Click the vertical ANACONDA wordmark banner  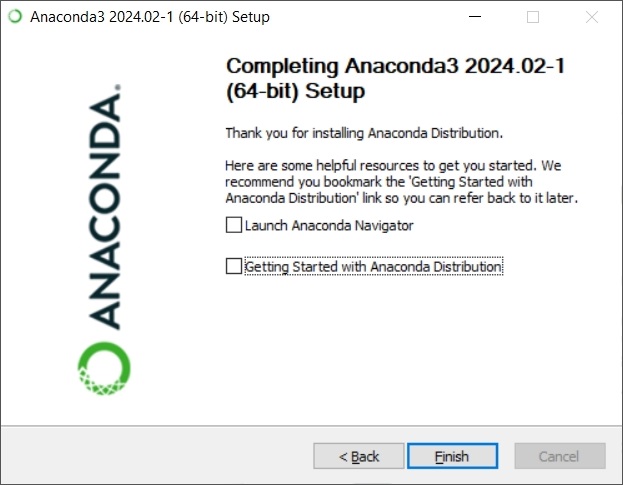tap(104, 209)
